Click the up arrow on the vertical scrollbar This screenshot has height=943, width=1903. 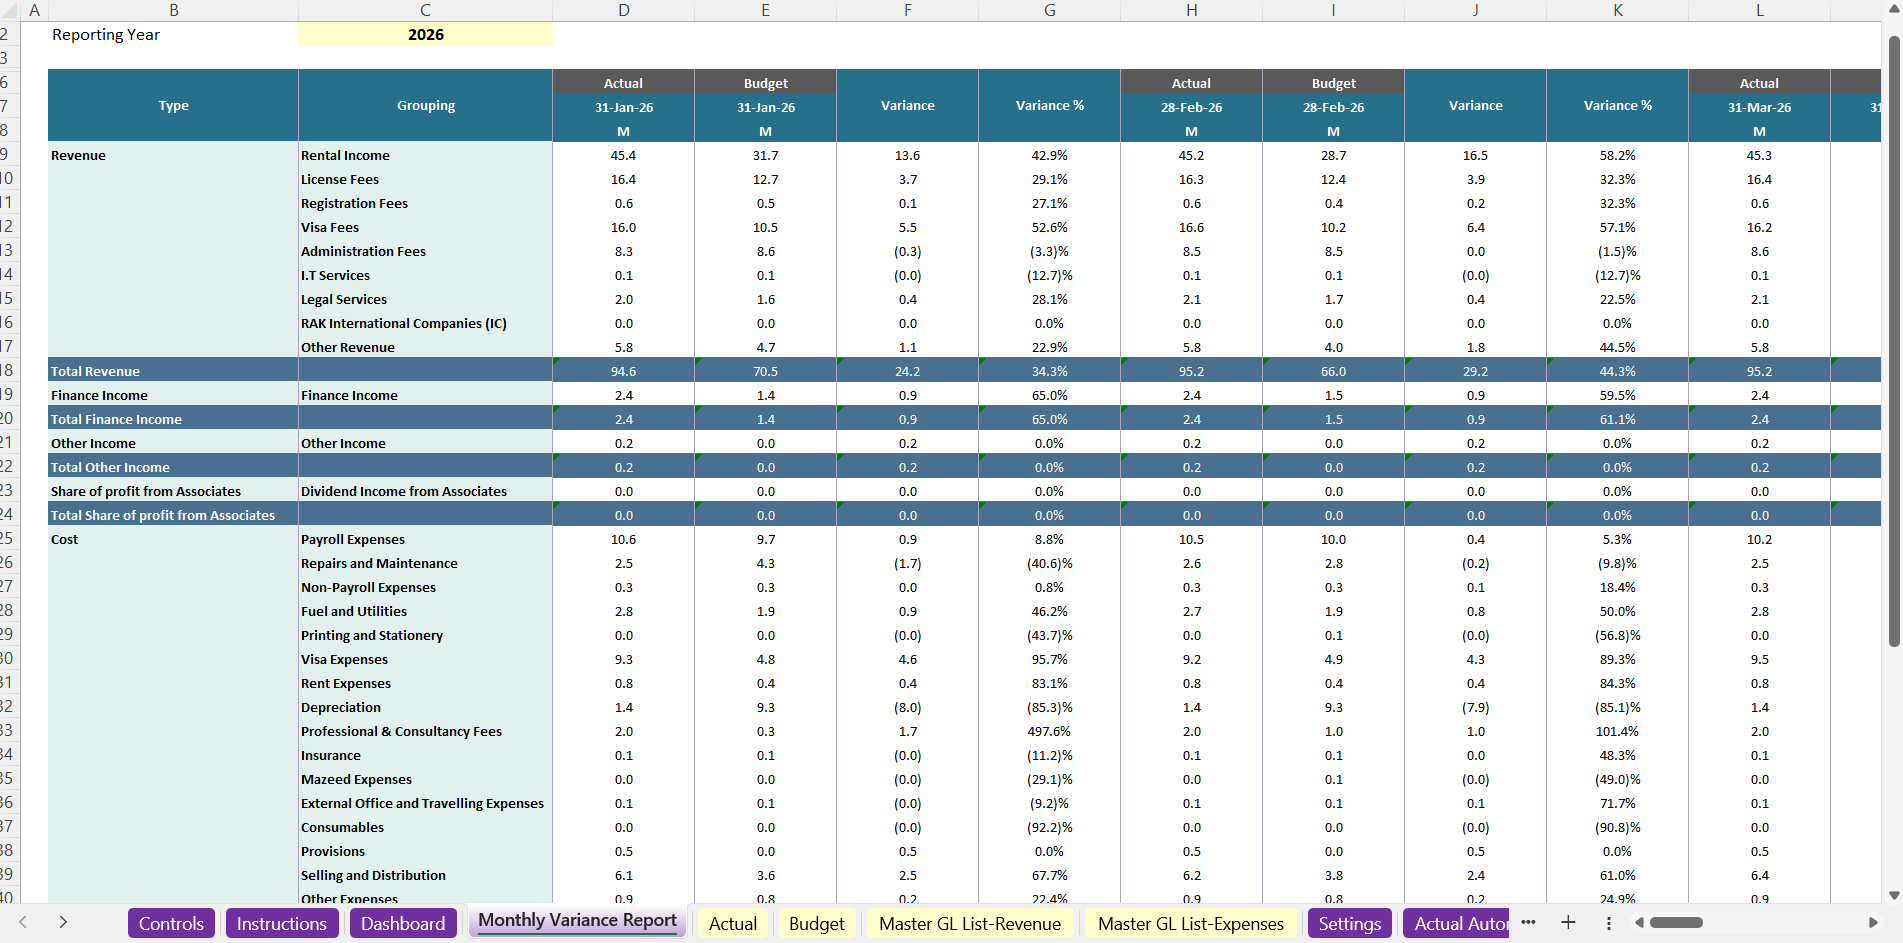tap(1895, 8)
